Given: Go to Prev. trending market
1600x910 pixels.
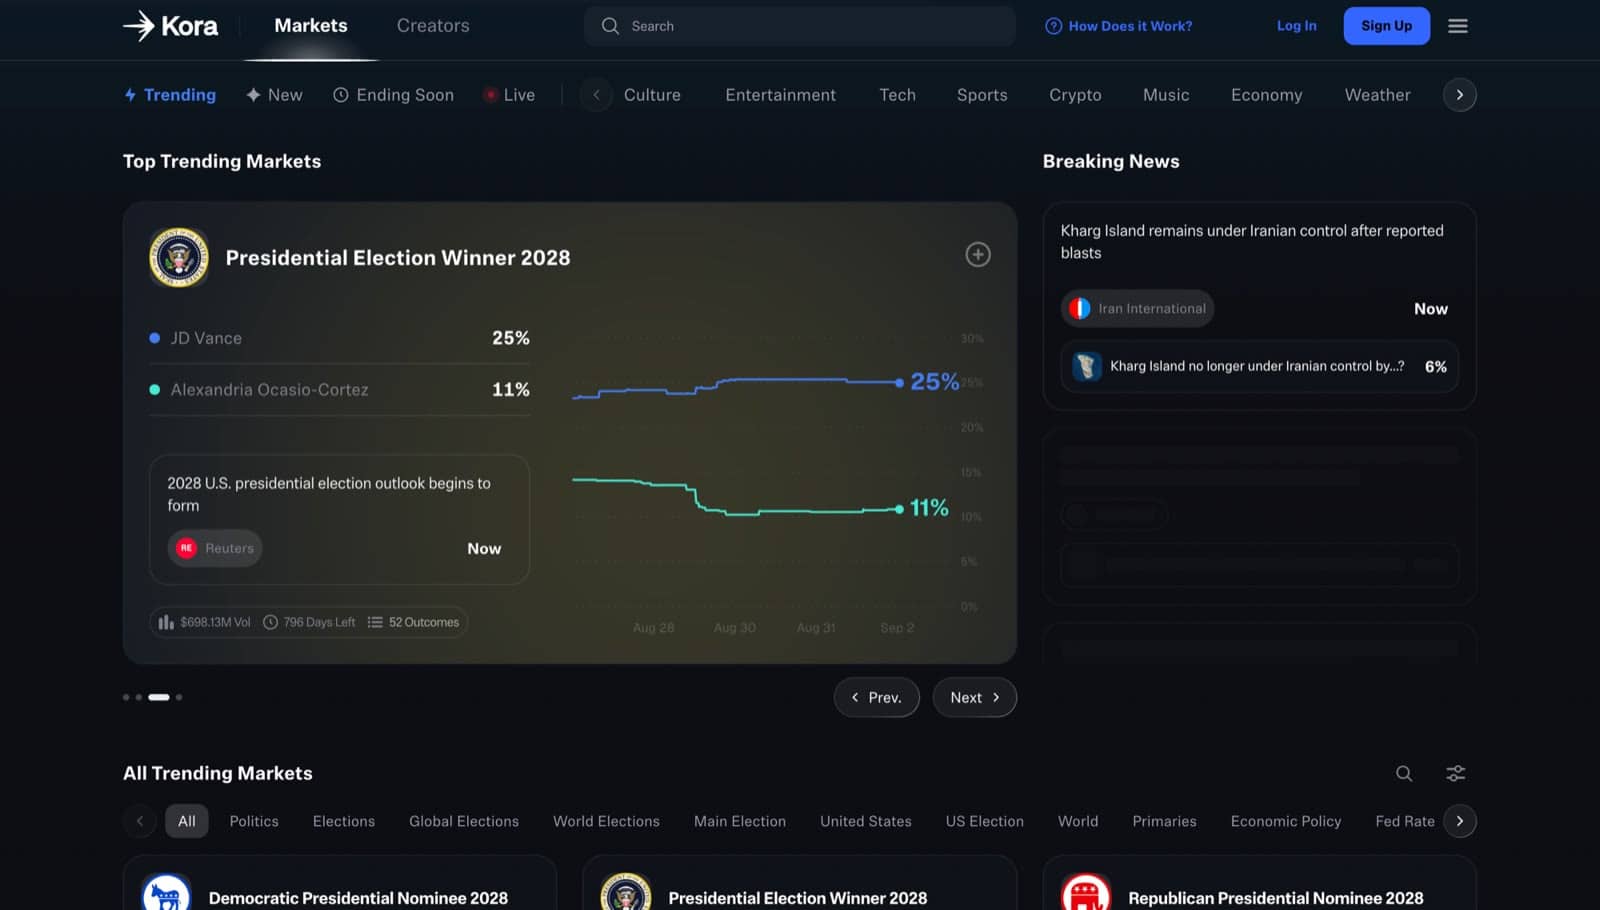Looking at the screenshot, I should (x=877, y=697).
